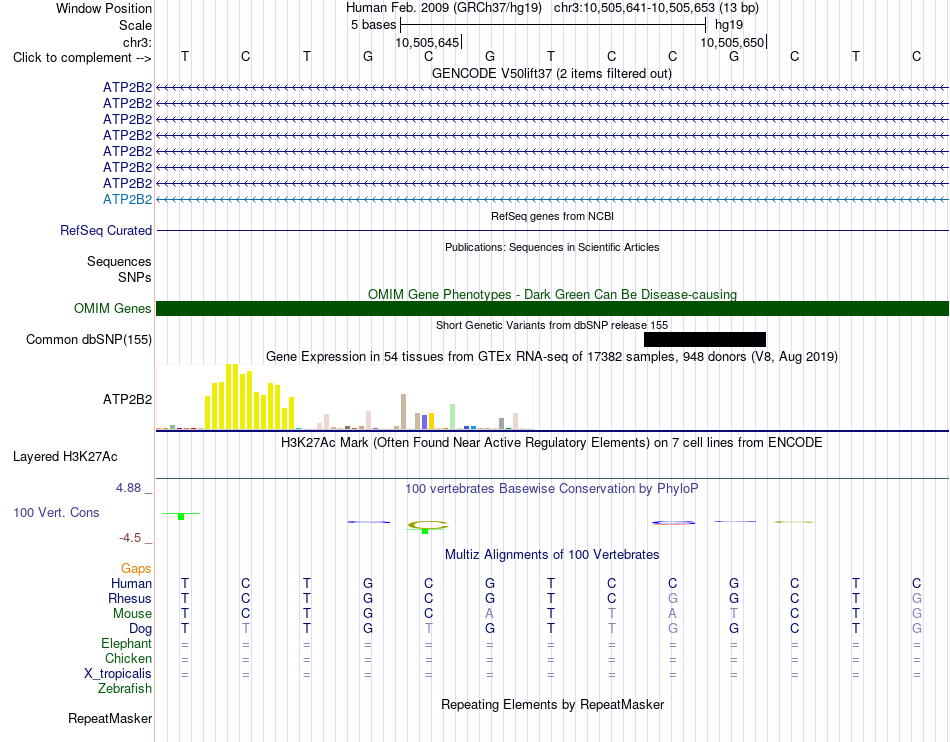The image size is (950, 742).
Task: Click the RefSeq Curated horizontal intron line
Action: [552, 230]
